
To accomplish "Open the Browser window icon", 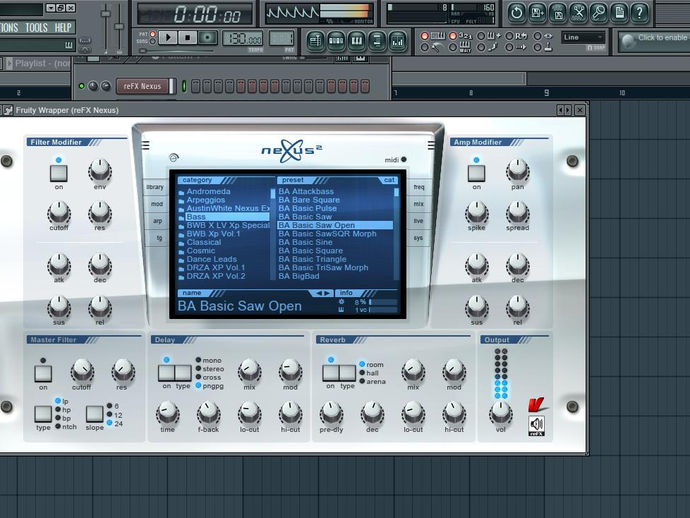I will click(377, 42).
